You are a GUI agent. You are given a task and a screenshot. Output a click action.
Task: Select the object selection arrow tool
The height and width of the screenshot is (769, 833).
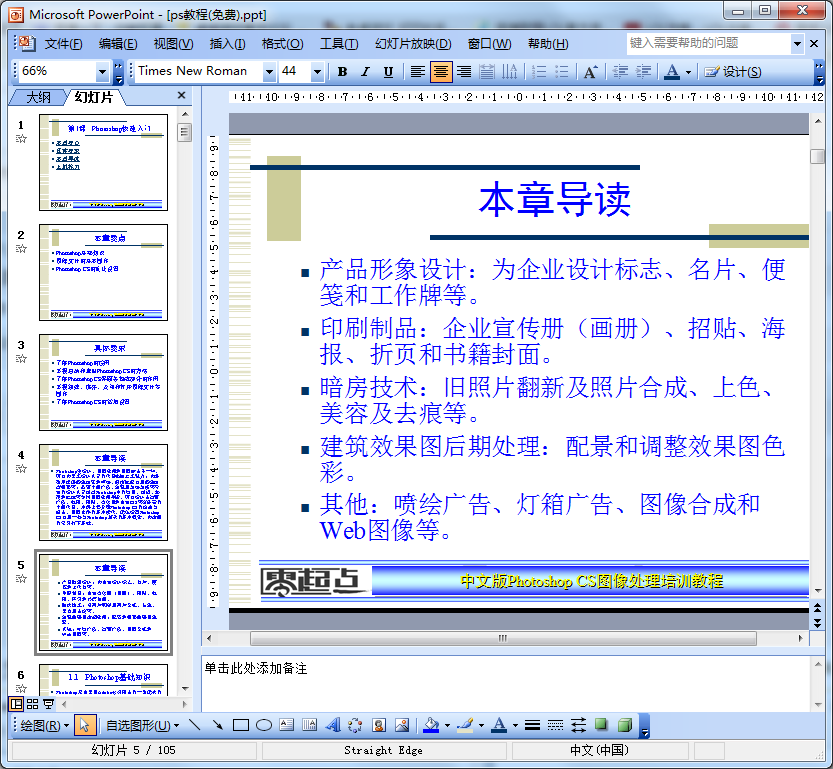(85, 725)
